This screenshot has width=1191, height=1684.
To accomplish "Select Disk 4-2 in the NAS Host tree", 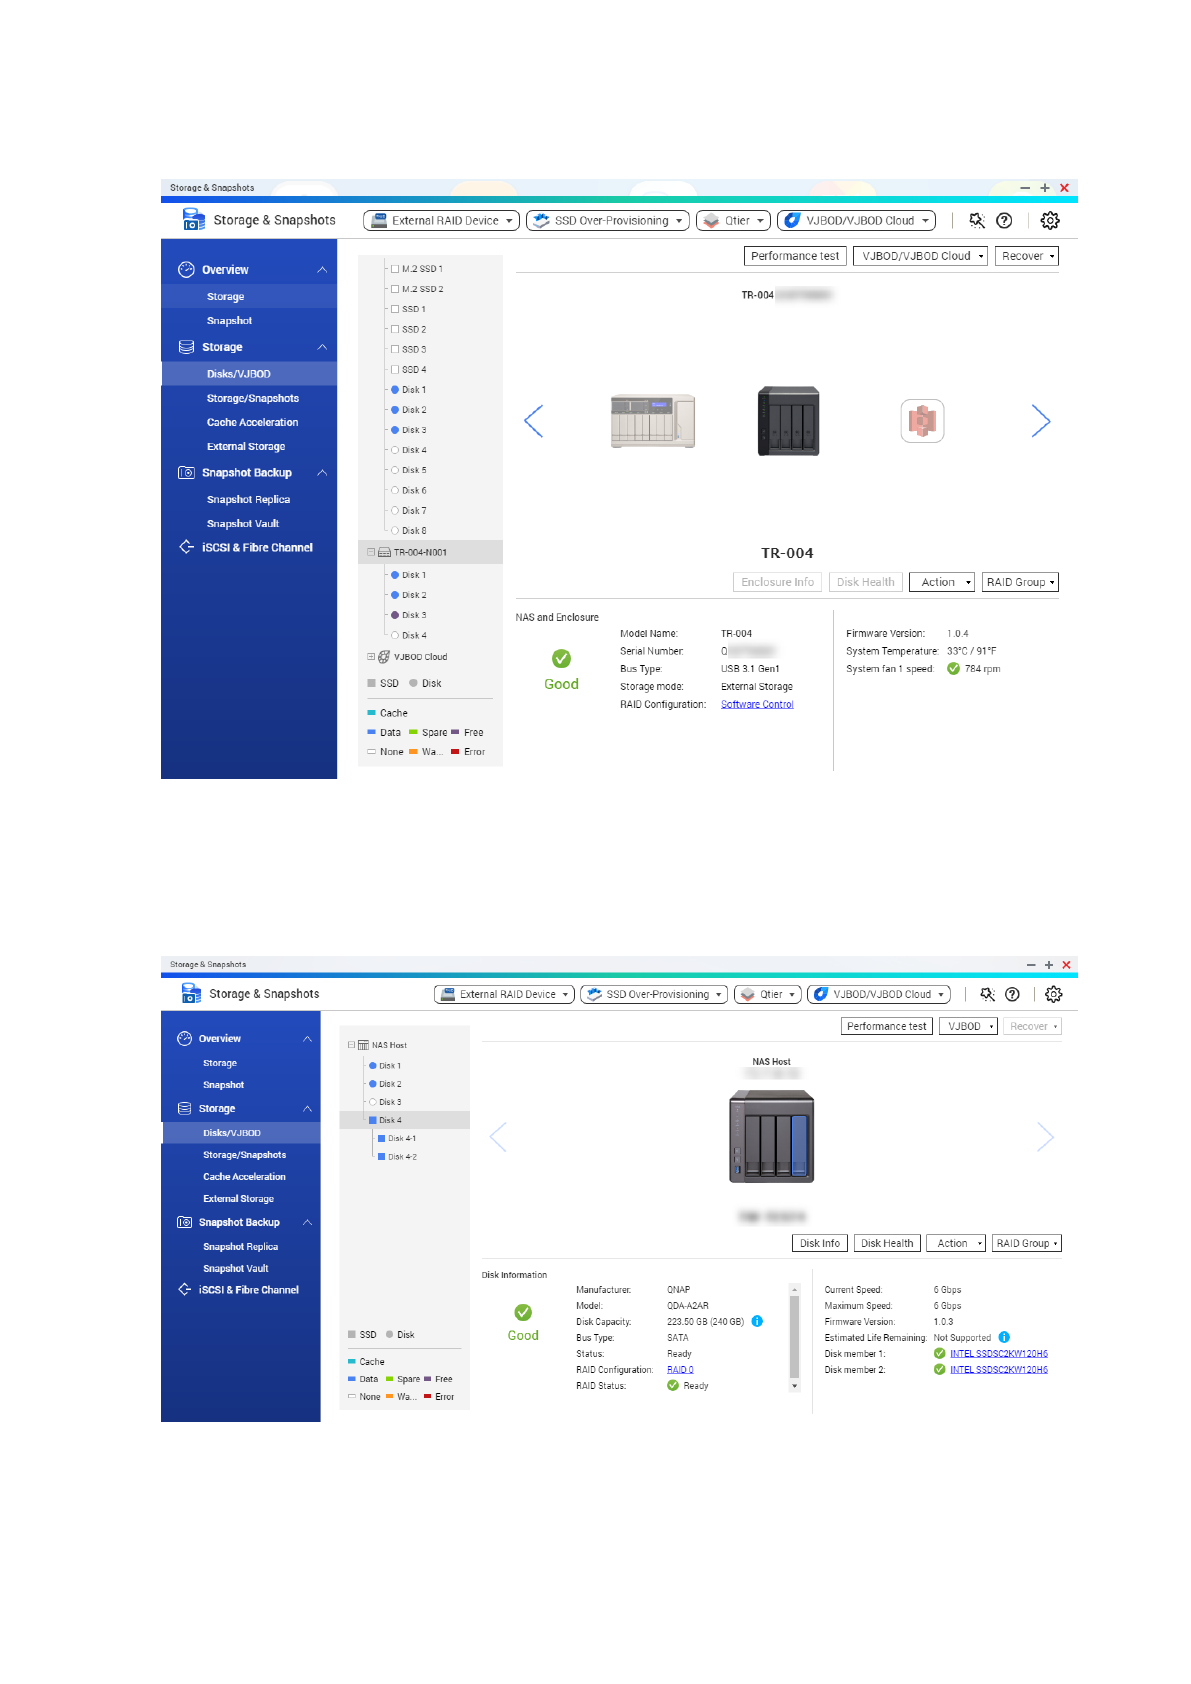I will [x=400, y=1156].
